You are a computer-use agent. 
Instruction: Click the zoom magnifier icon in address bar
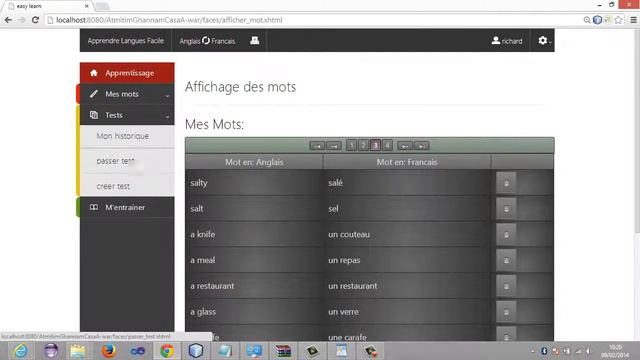click(587, 20)
